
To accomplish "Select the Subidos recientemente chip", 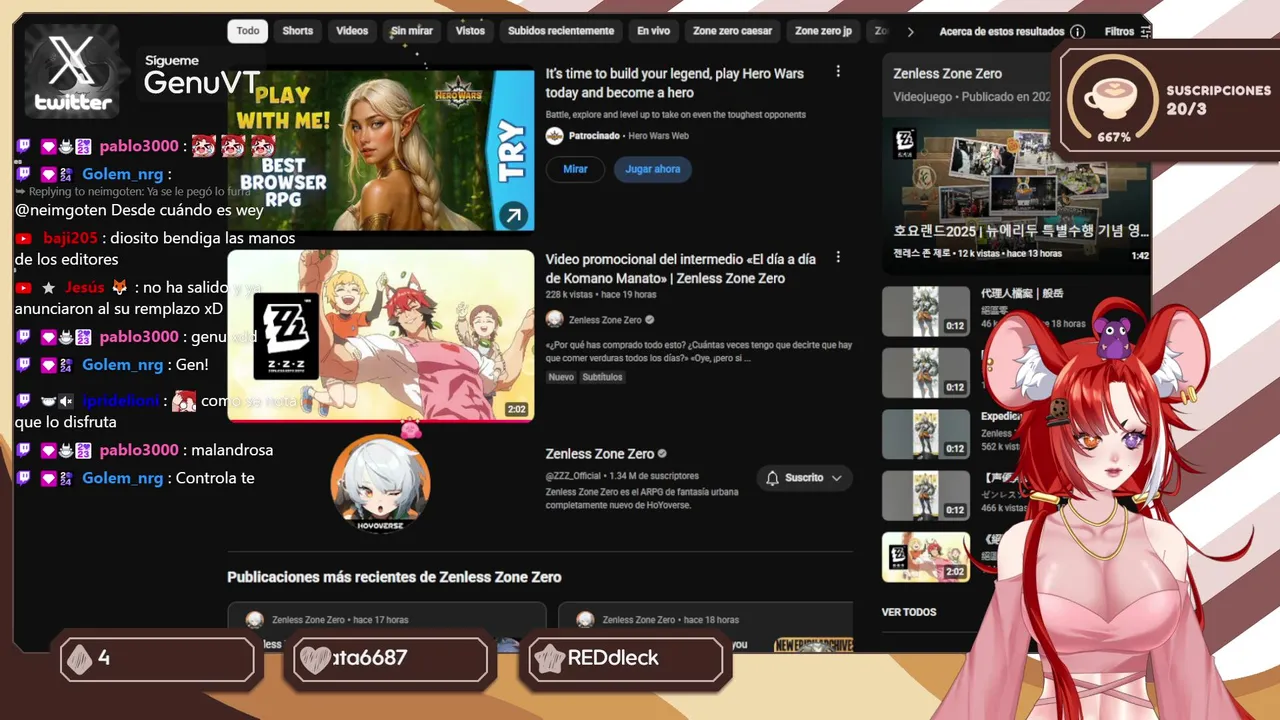I will (561, 31).
